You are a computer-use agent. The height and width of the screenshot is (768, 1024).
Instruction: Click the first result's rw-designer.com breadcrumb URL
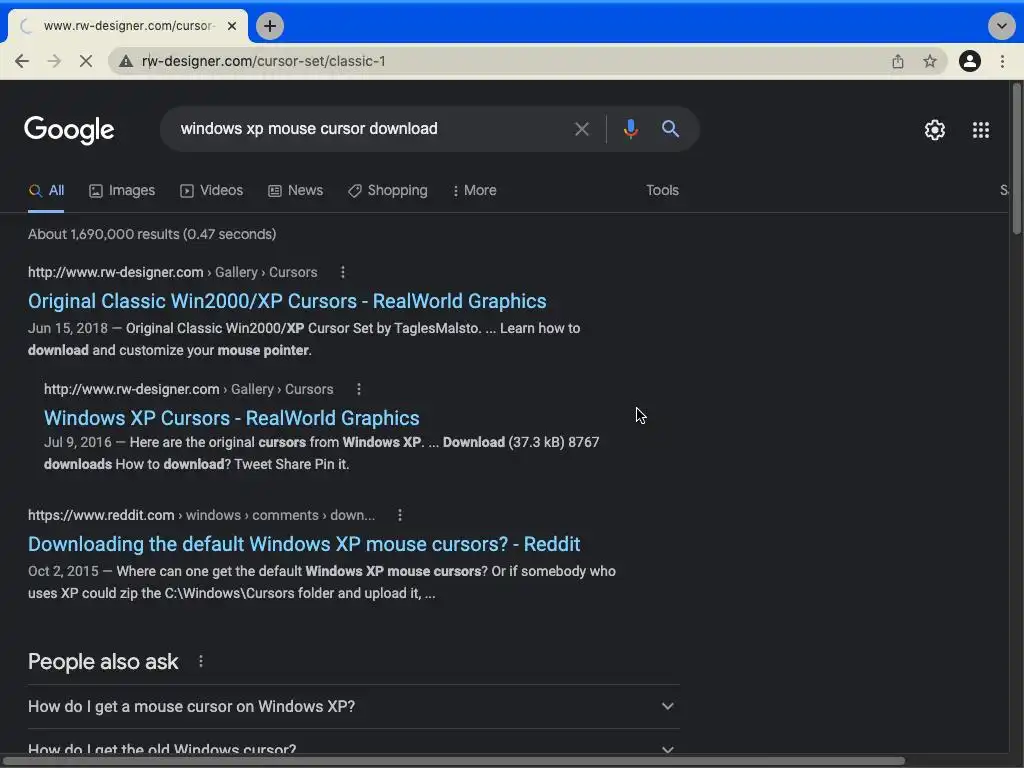(x=116, y=272)
